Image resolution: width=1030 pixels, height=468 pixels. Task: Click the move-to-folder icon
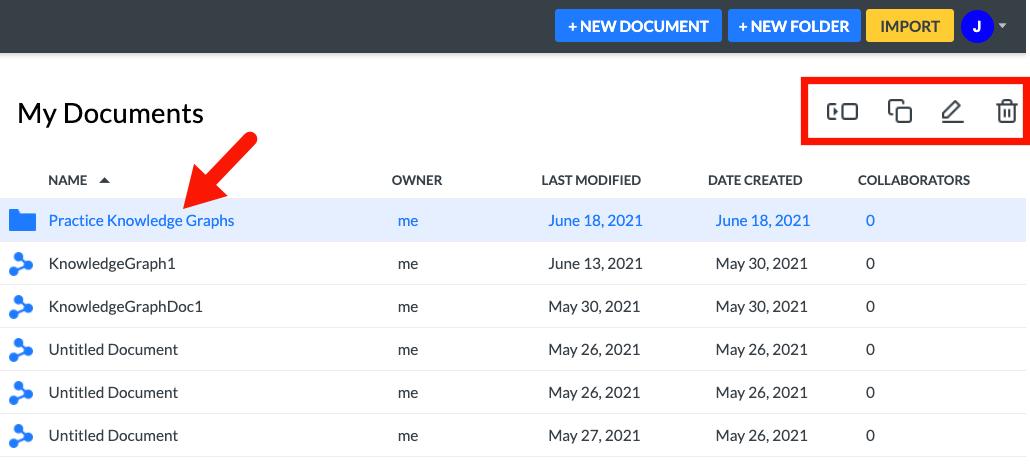click(842, 112)
